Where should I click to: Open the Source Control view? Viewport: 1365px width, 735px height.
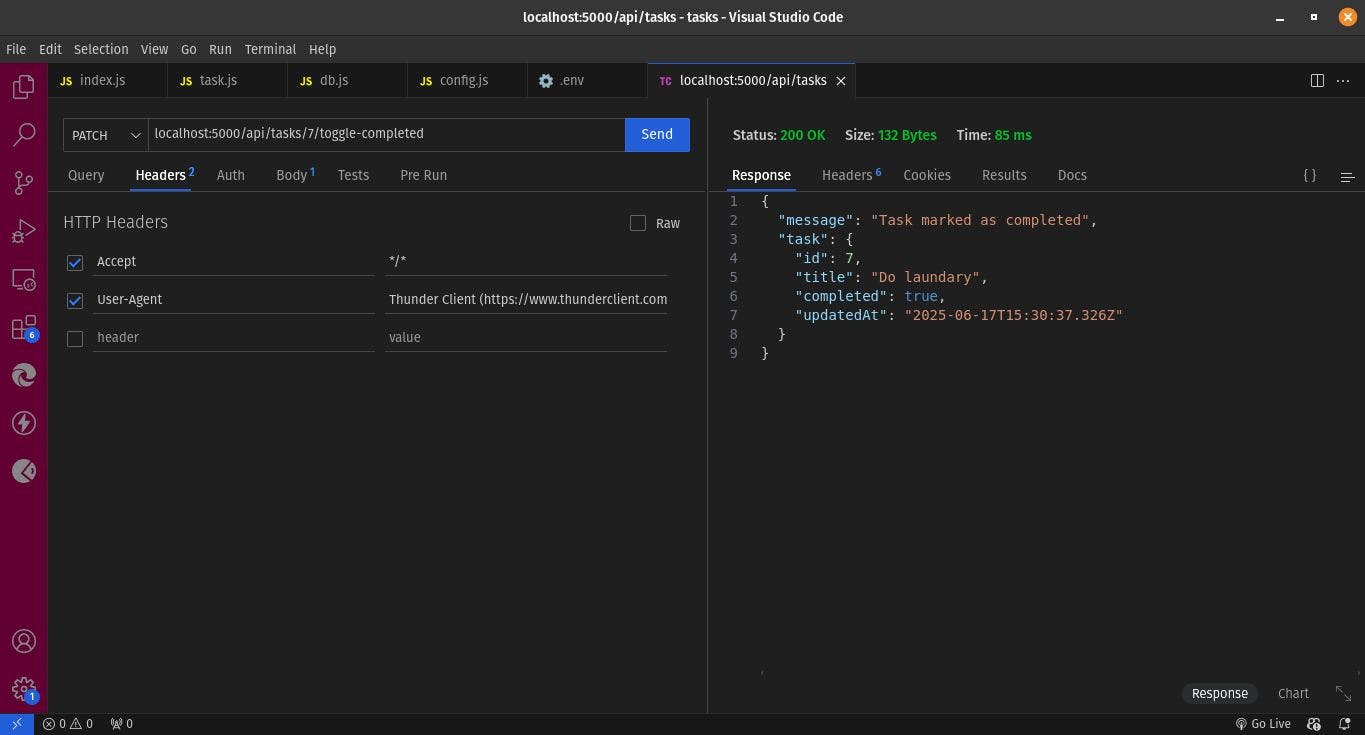(x=24, y=183)
